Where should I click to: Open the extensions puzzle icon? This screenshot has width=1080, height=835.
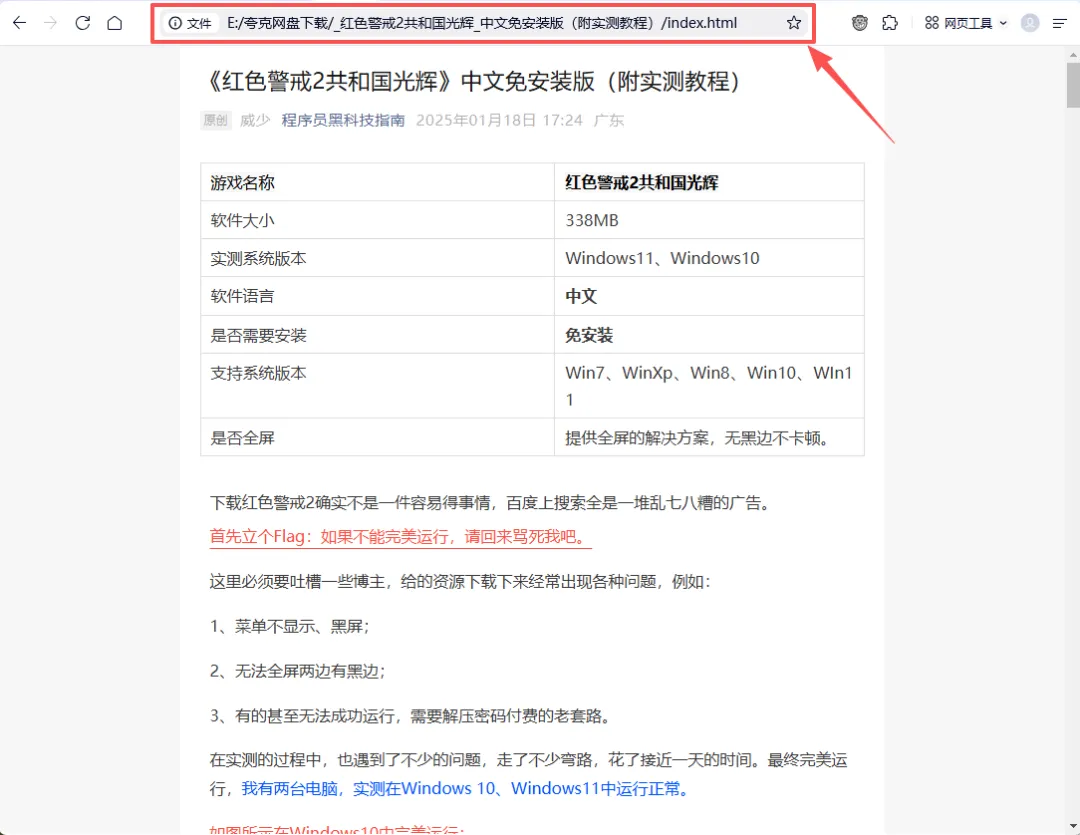(x=890, y=23)
